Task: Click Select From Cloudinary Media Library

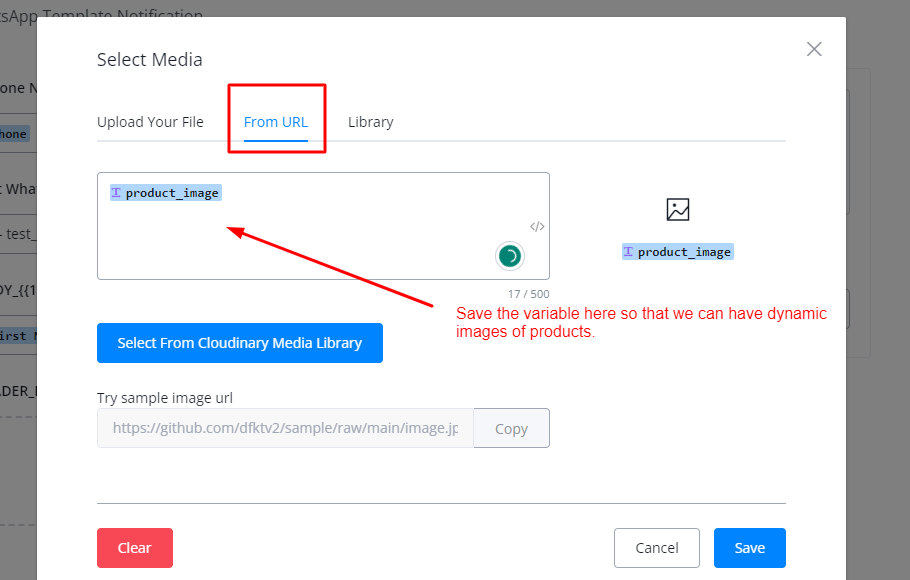Action: (240, 343)
